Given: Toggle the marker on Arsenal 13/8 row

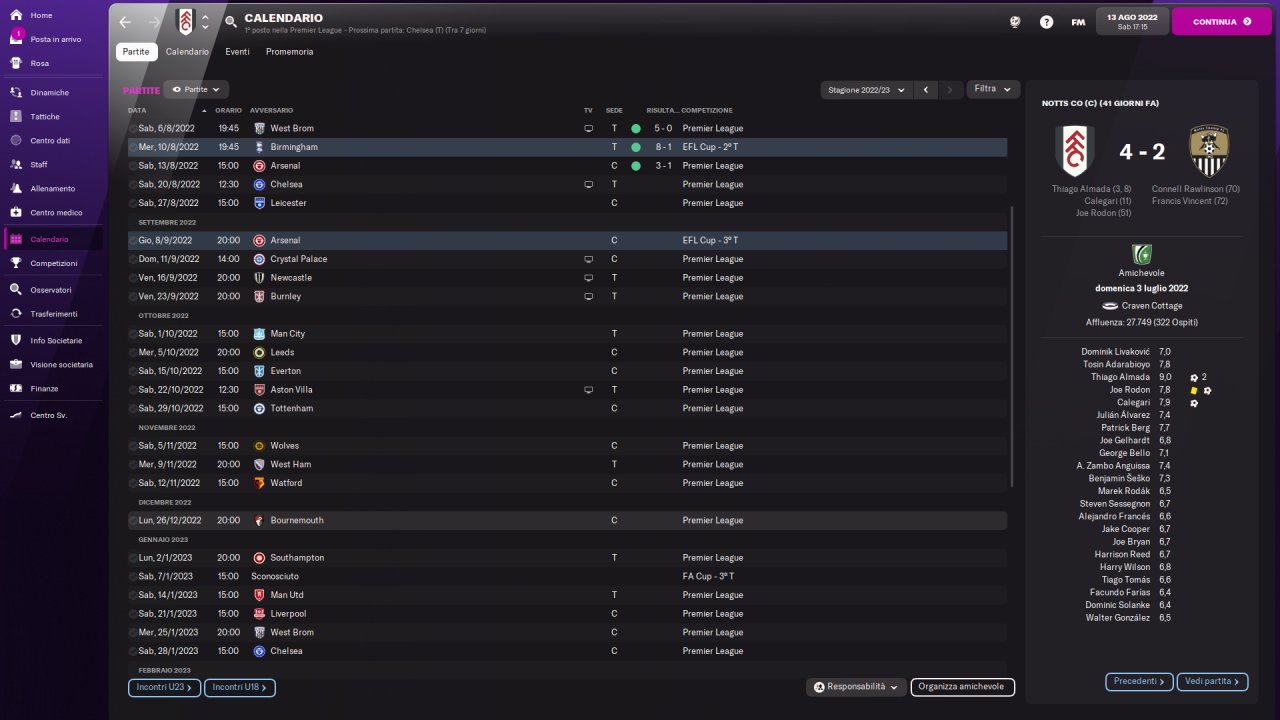Looking at the screenshot, I should tap(133, 166).
